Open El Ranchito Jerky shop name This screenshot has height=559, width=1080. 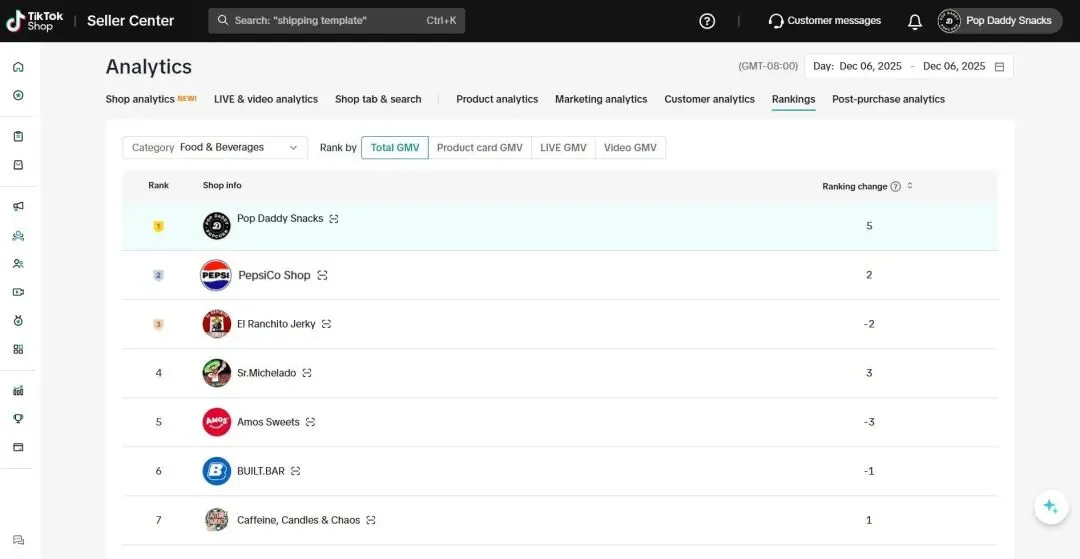click(x=276, y=324)
